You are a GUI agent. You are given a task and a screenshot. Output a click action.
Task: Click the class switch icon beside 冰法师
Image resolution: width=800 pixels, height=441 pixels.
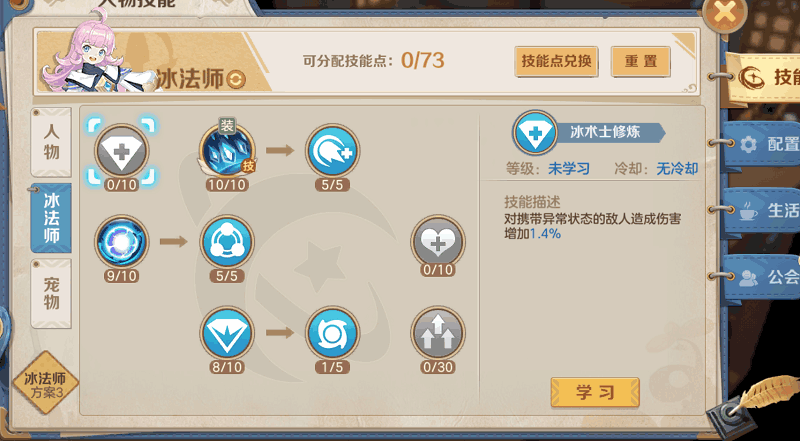[236, 80]
